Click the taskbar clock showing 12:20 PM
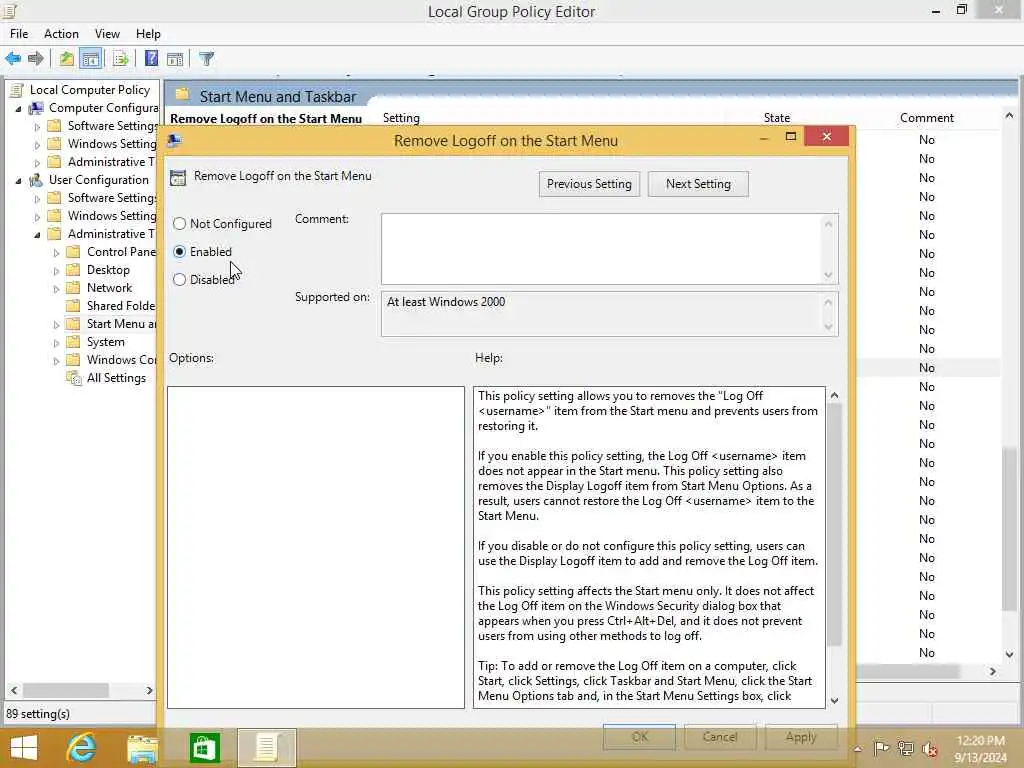The image size is (1024, 768). click(x=980, y=748)
